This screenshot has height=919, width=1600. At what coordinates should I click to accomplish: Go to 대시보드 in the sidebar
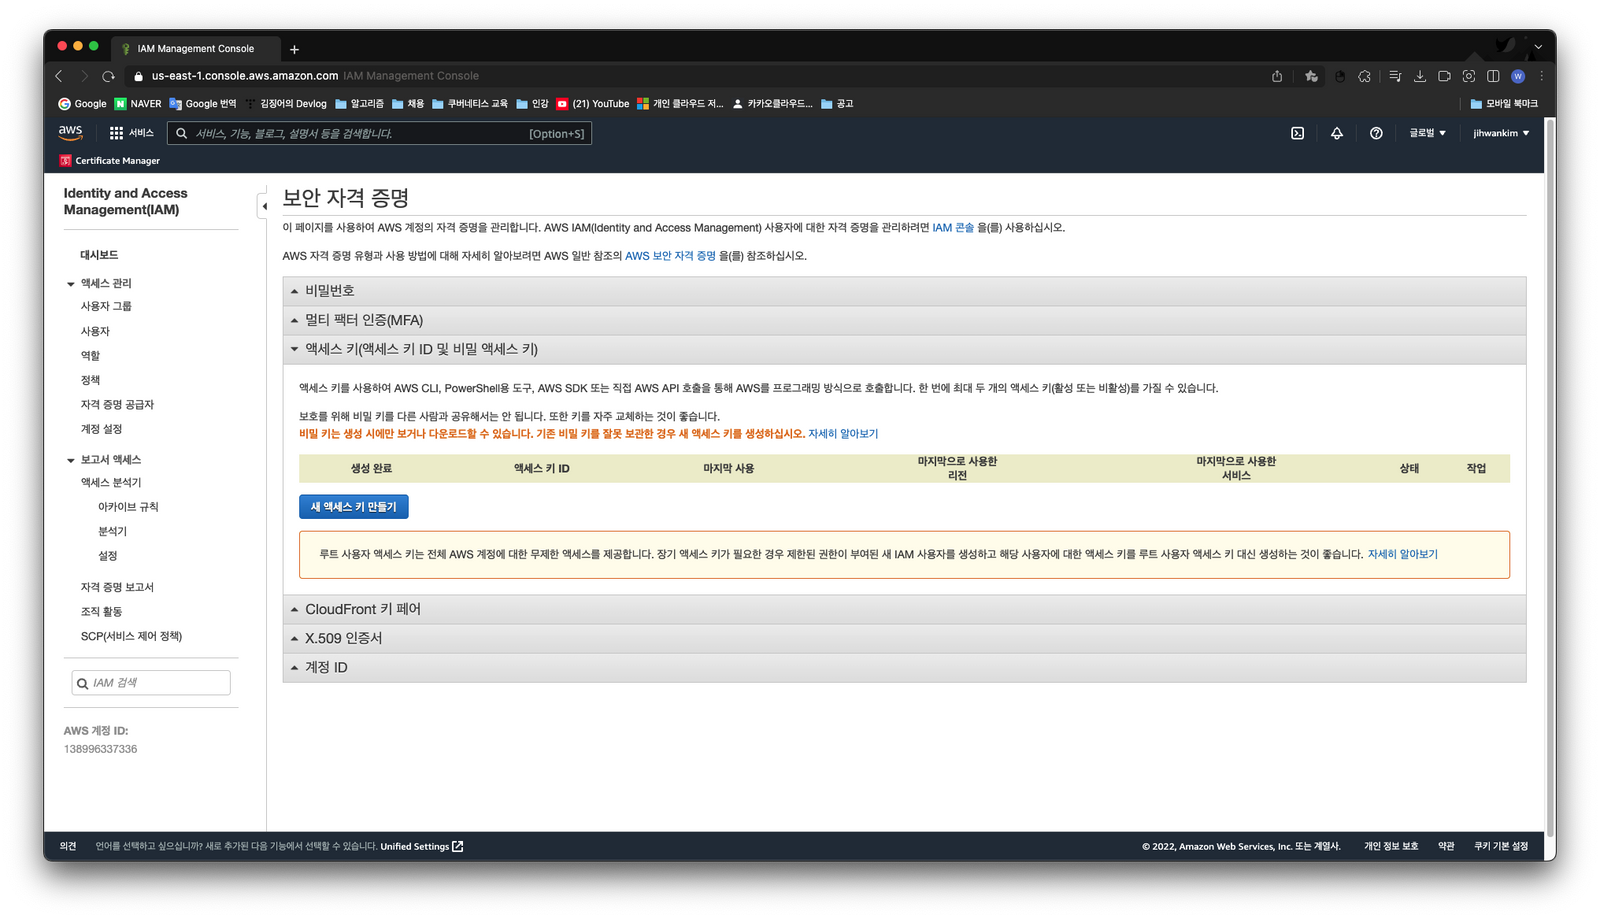point(99,255)
